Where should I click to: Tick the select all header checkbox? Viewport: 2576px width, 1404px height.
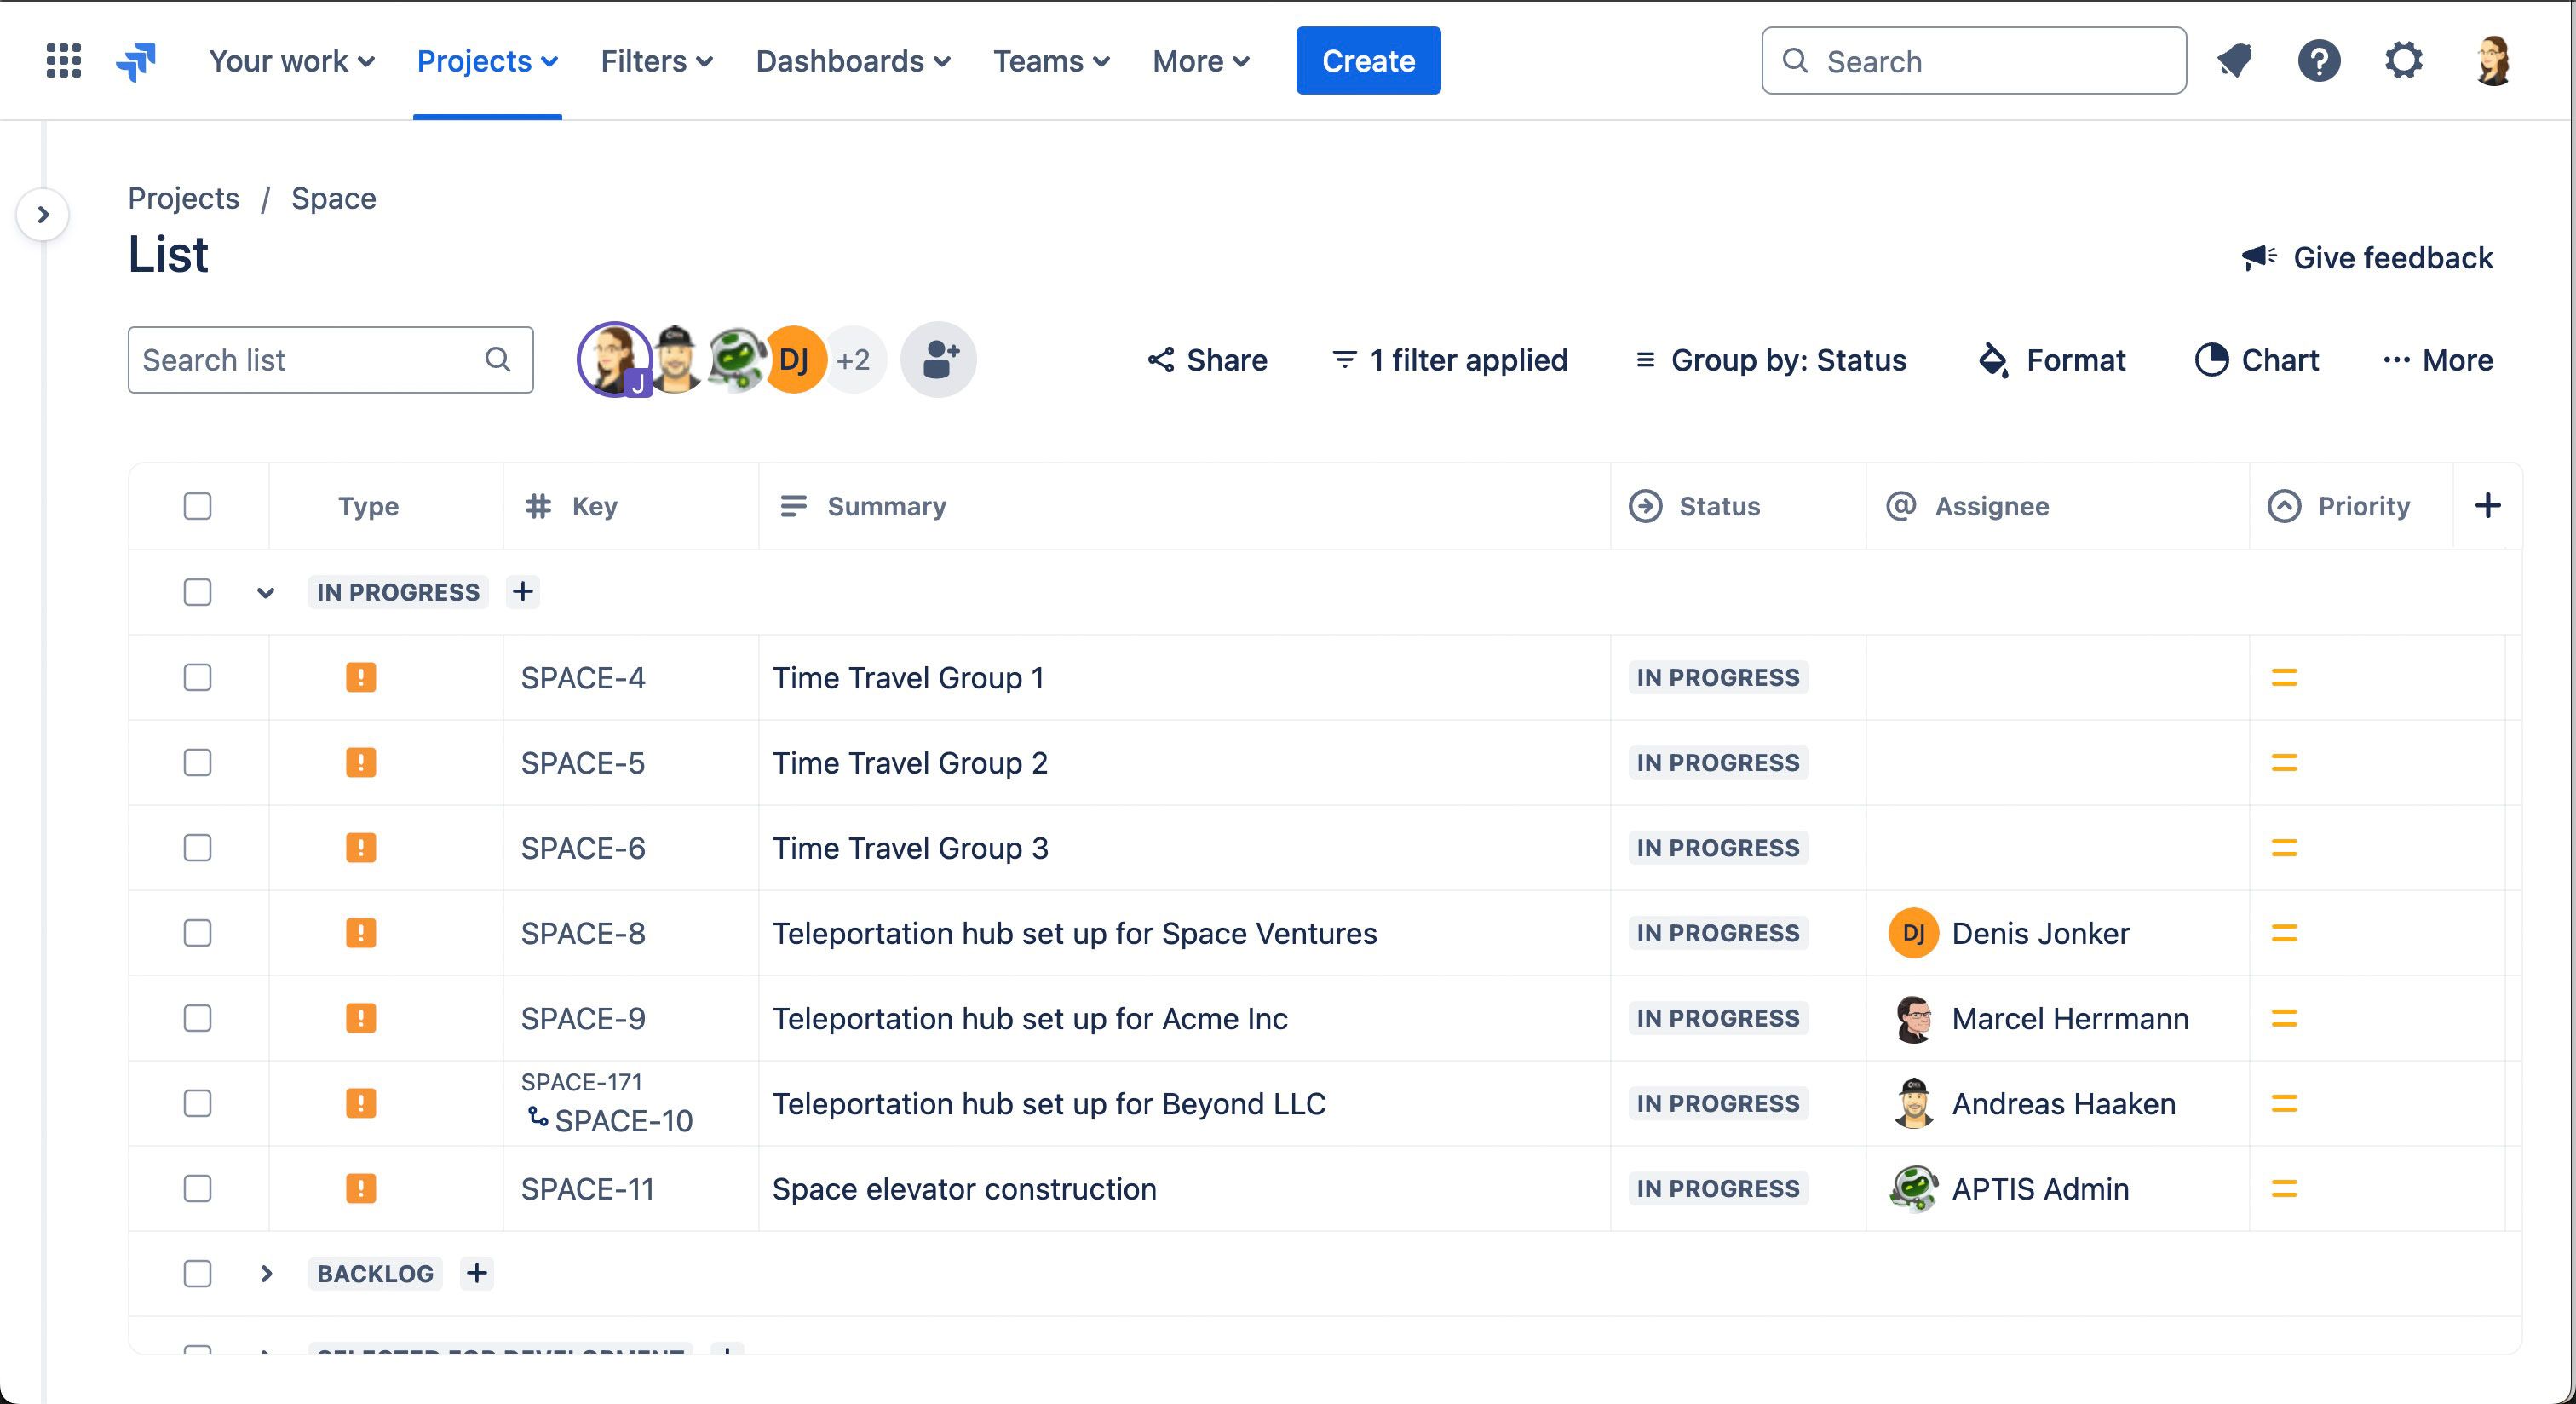[198, 506]
